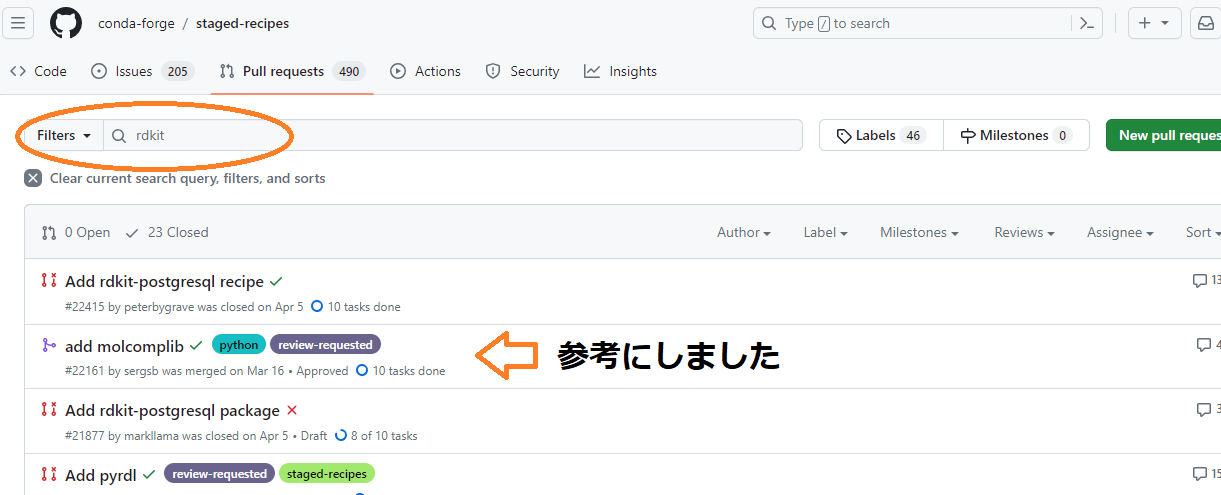The image size is (1221, 495).
Task: Open the command palette icon in search bar
Action: pos(1085,23)
